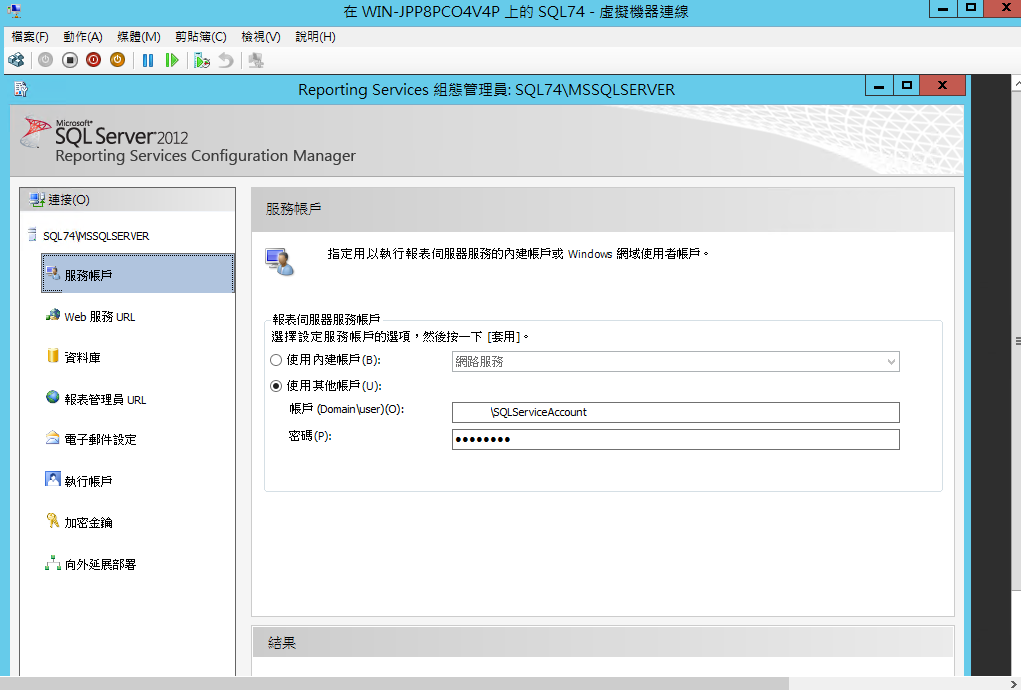Click the 密碼(P) password field
Viewport: 1021px width, 690px height.
click(676, 439)
